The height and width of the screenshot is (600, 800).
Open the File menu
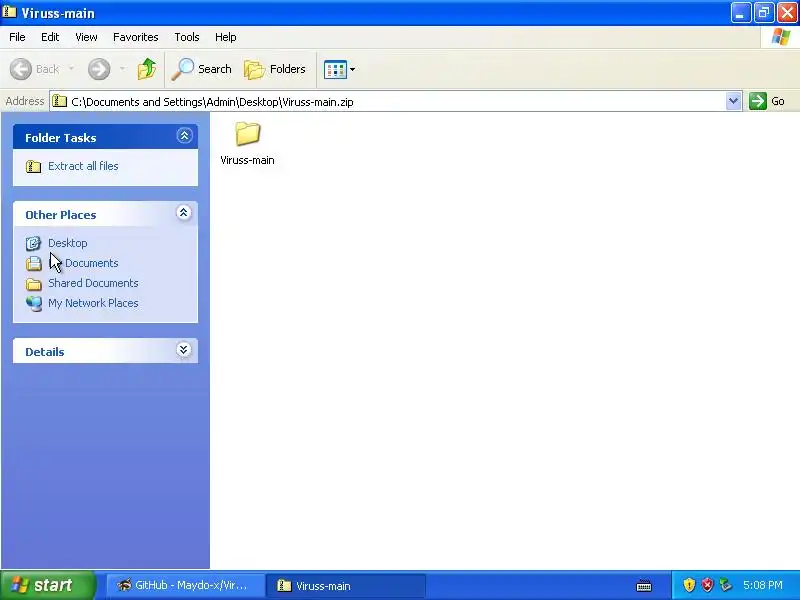click(17, 37)
